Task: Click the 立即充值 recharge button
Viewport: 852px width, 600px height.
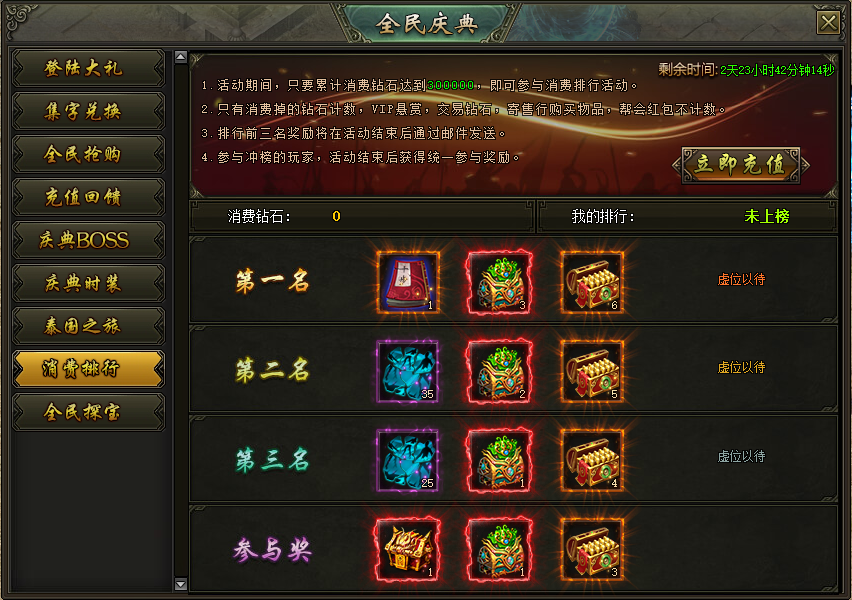Action: coord(741,165)
